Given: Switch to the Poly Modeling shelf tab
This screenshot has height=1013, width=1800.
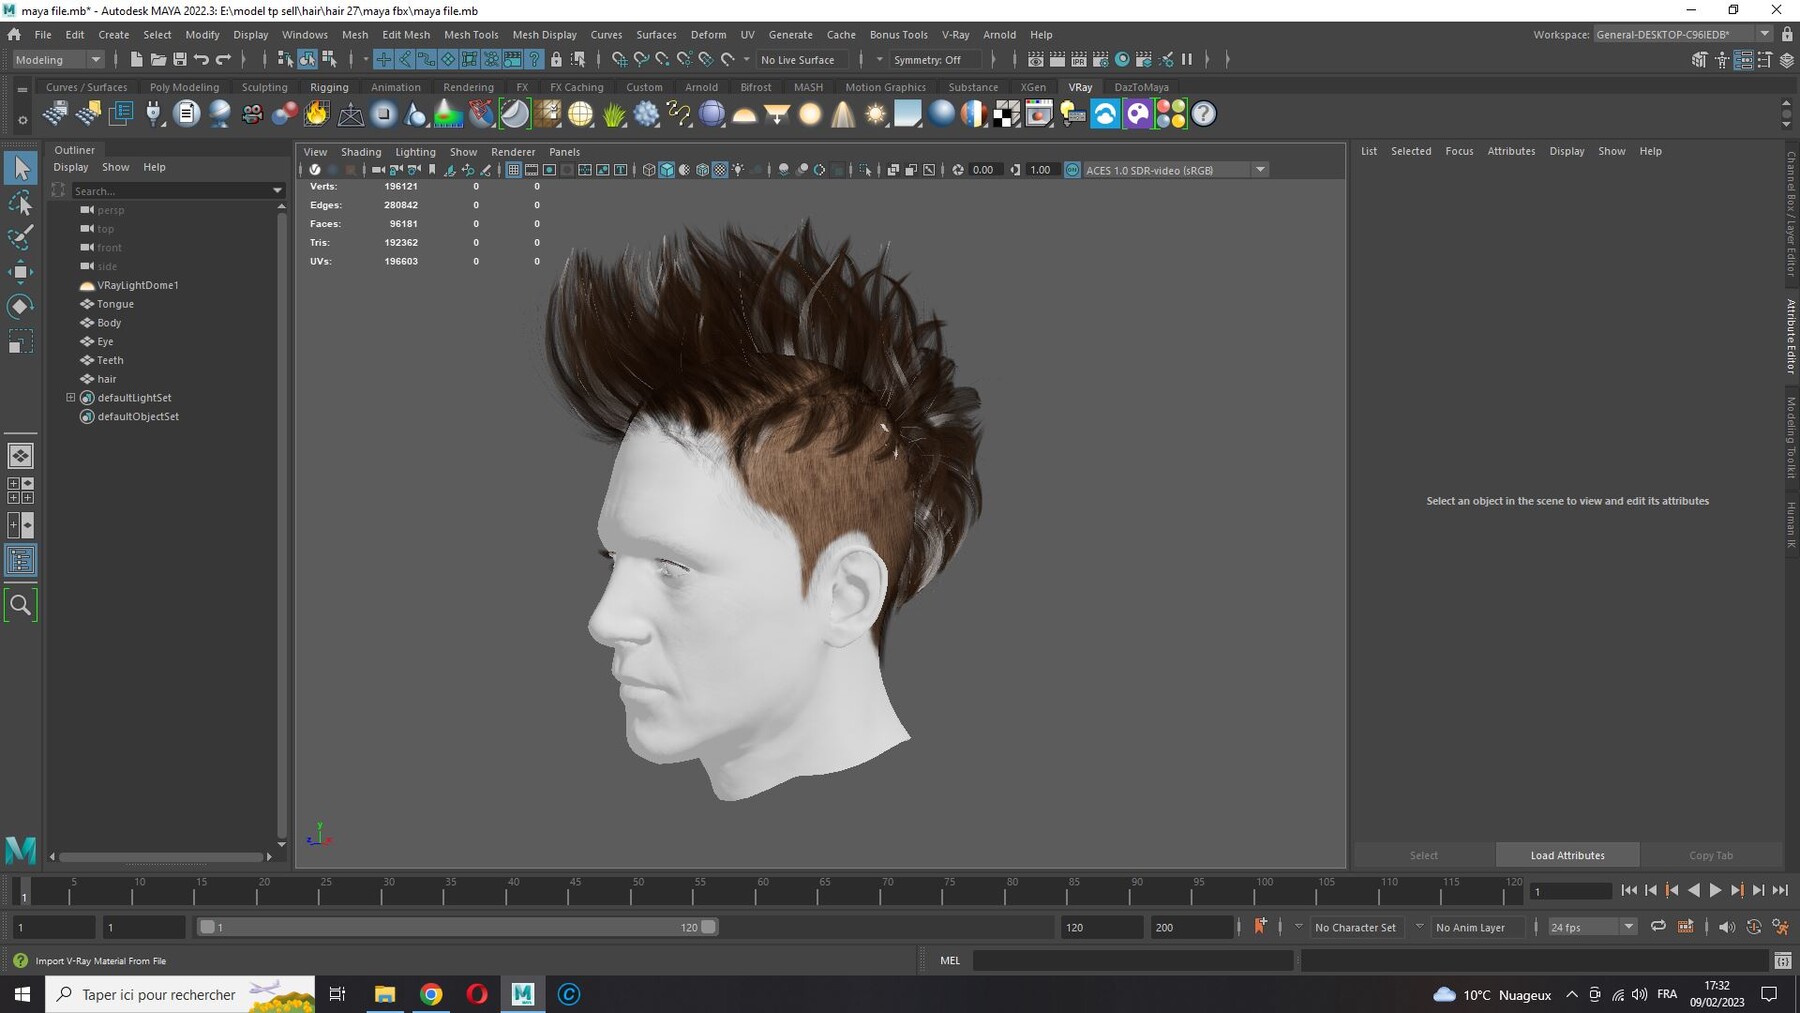Looking at the screenshot, I should click(184, 87).
